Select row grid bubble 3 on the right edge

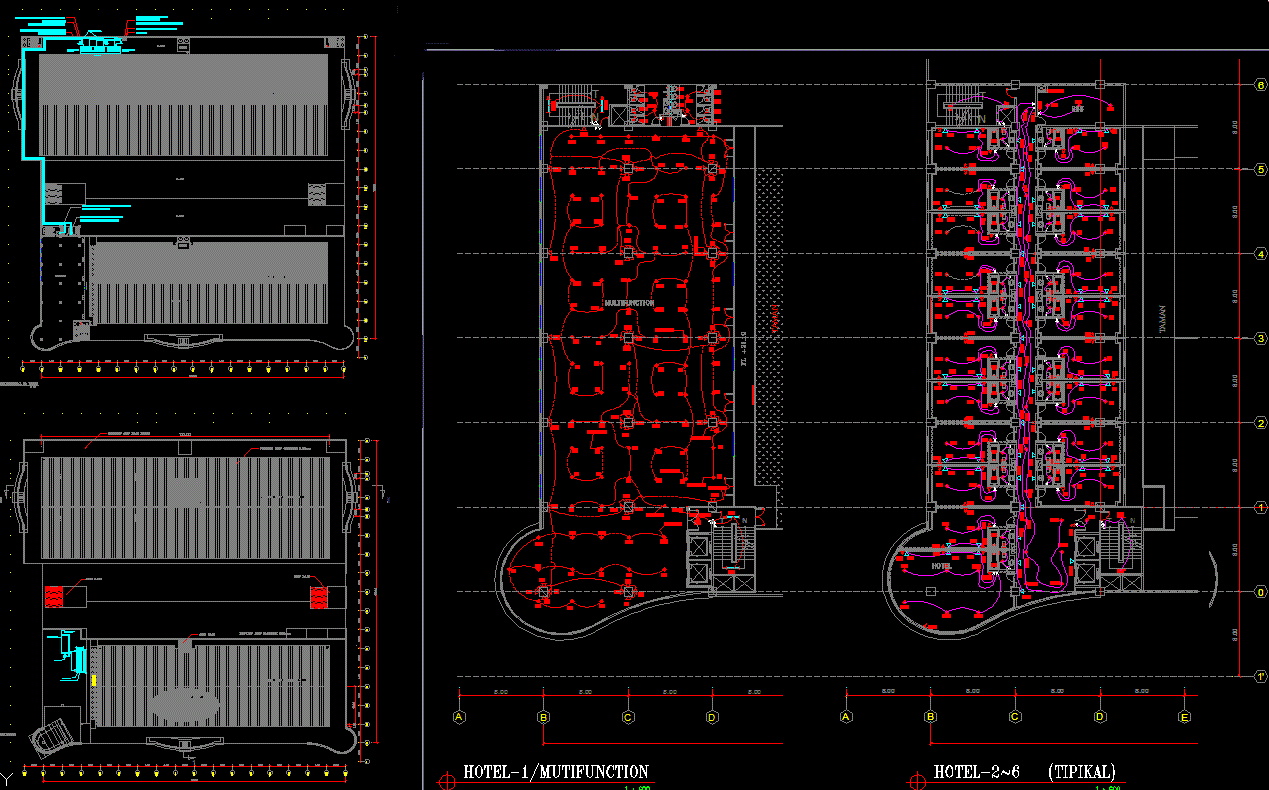click(x=1261, y=339)
